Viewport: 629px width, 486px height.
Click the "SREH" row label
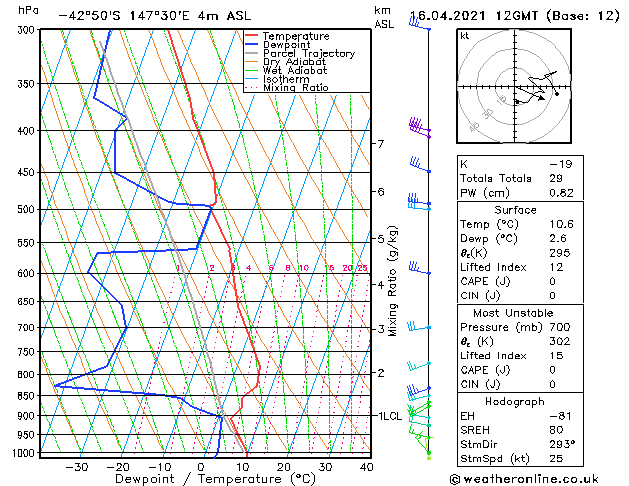(475, 430)
